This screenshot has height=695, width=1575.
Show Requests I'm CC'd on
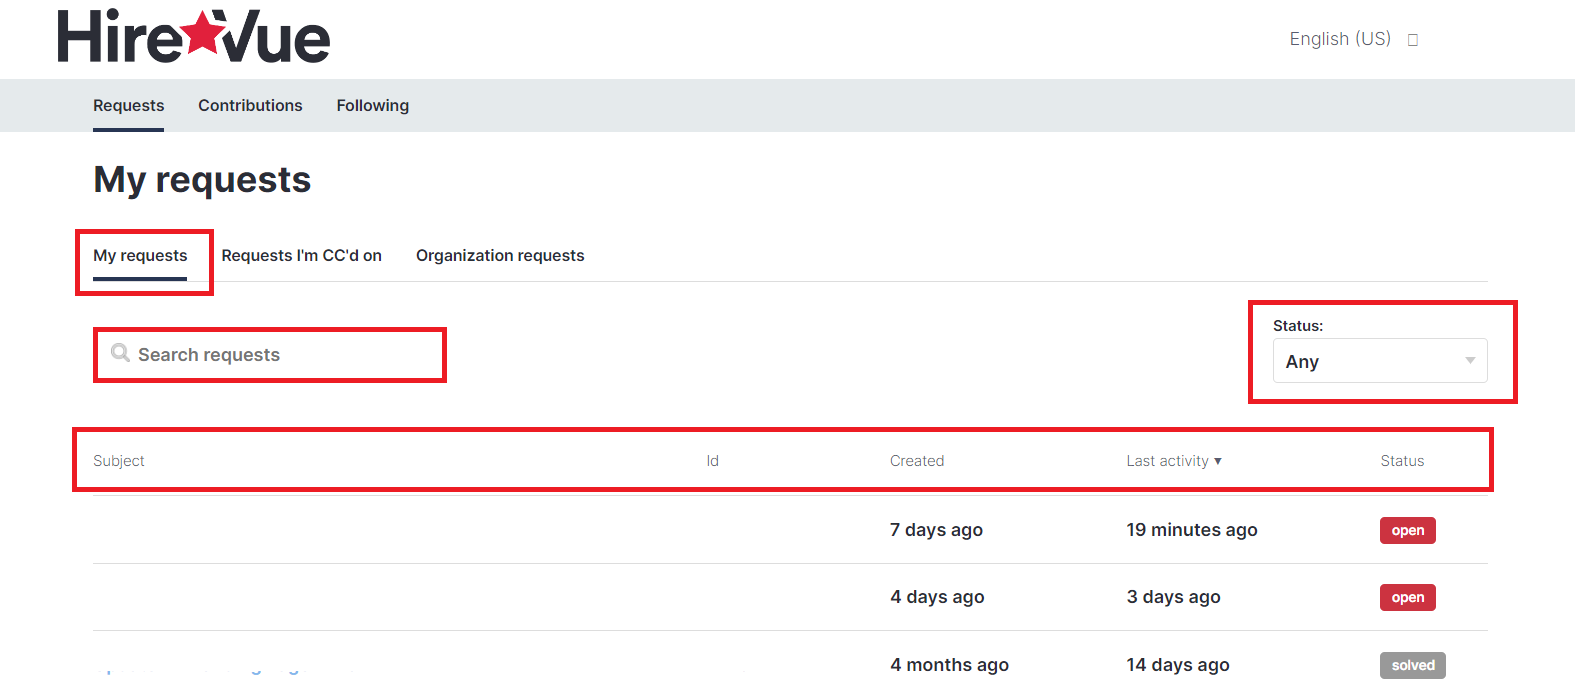click(x=301, y=256)
